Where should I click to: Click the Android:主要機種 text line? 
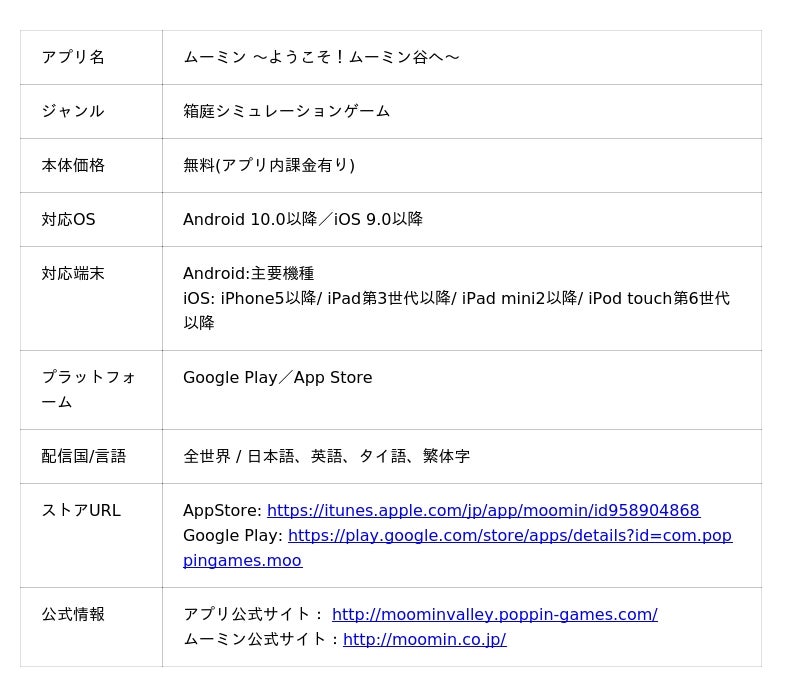(248, 273)
